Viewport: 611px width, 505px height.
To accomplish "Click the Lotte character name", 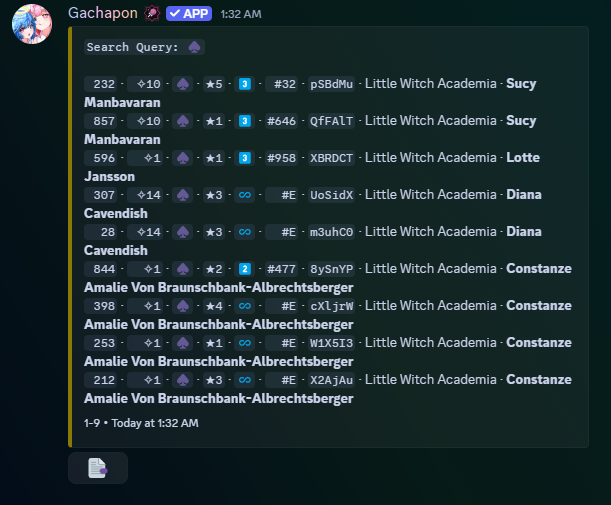I will coord(523,158).
